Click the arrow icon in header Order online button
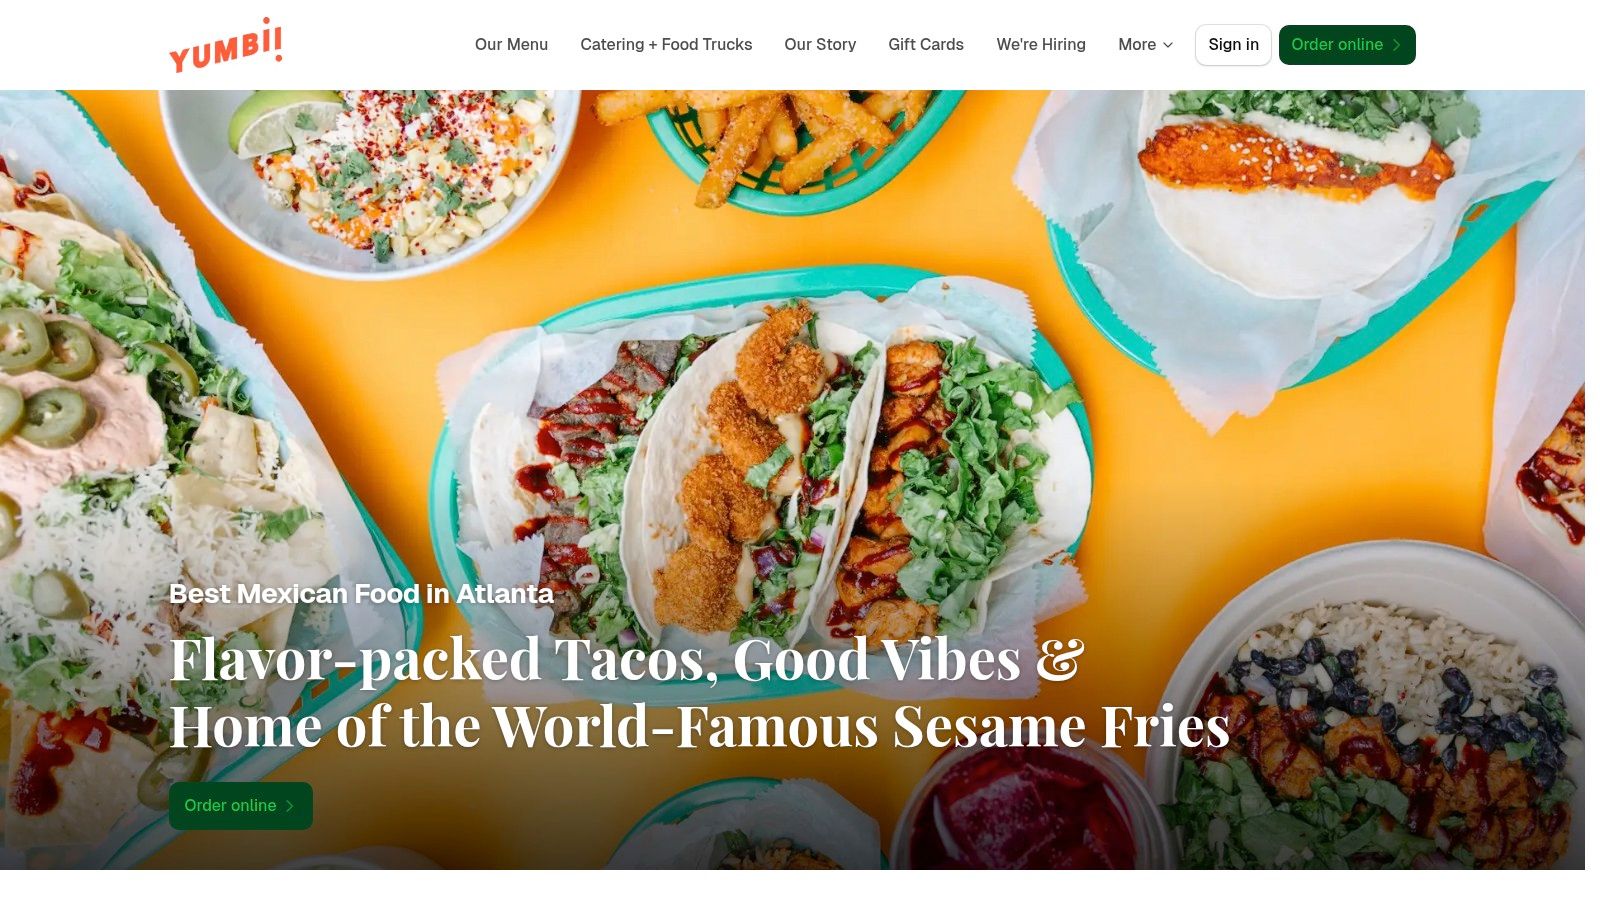 pyautogui.click(x=1396, y=45)
